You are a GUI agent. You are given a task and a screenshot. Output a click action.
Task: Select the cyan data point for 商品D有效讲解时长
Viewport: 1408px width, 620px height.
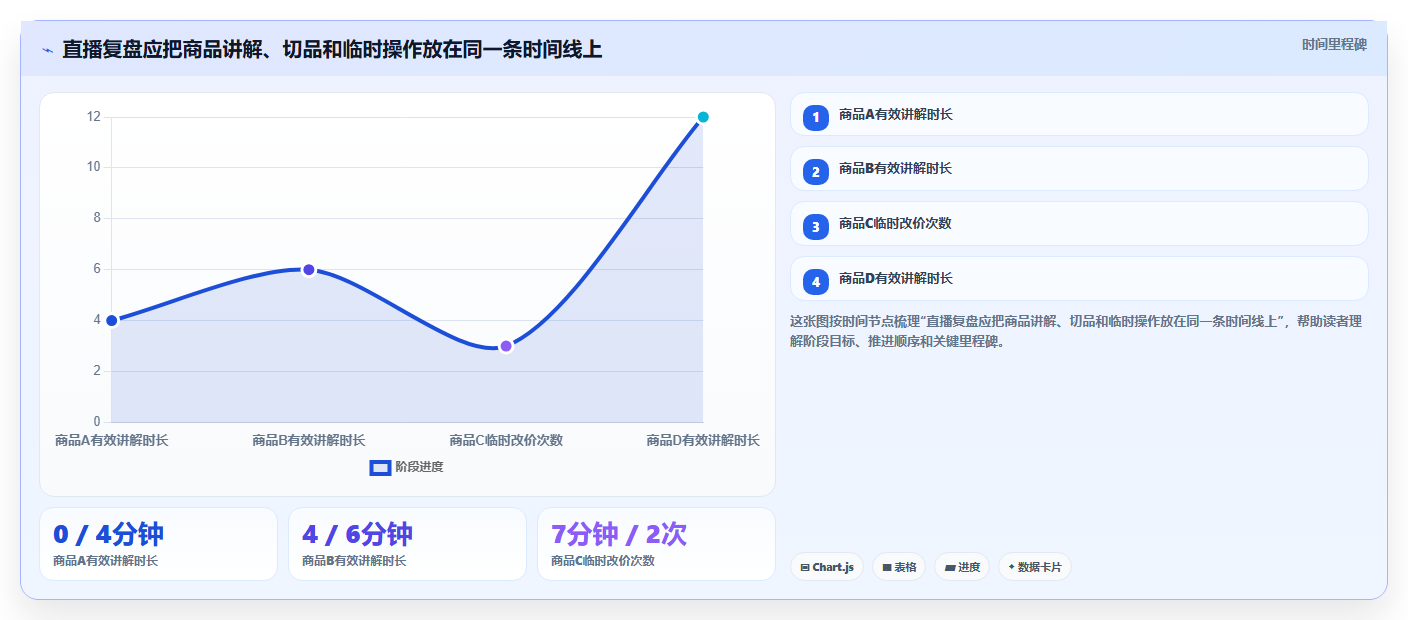tap(703, 117)
